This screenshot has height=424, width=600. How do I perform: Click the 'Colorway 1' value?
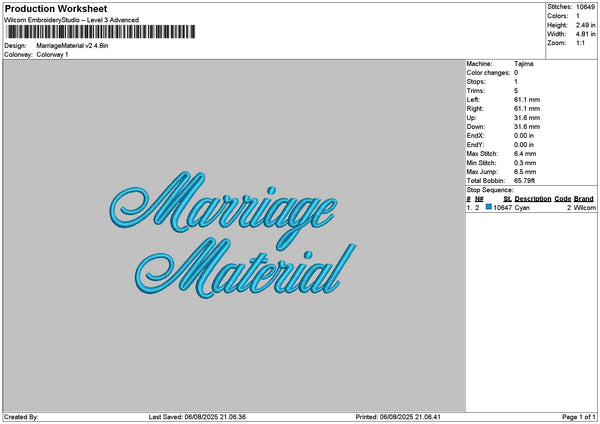(x=52, y=55)
